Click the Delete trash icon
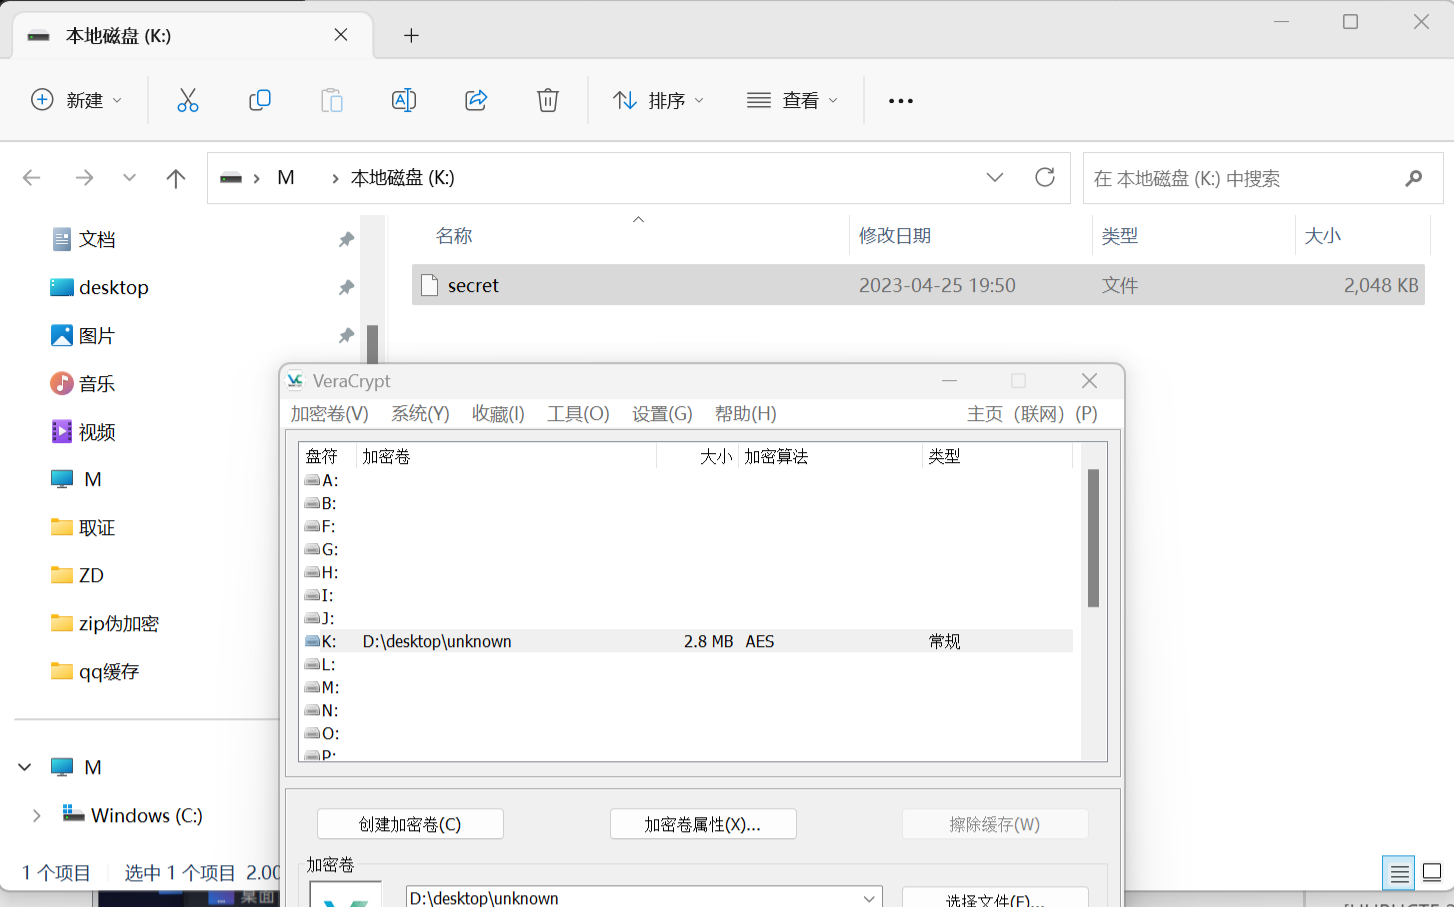Viewport: 1454px width, 907px height. (x=548, y=100)
